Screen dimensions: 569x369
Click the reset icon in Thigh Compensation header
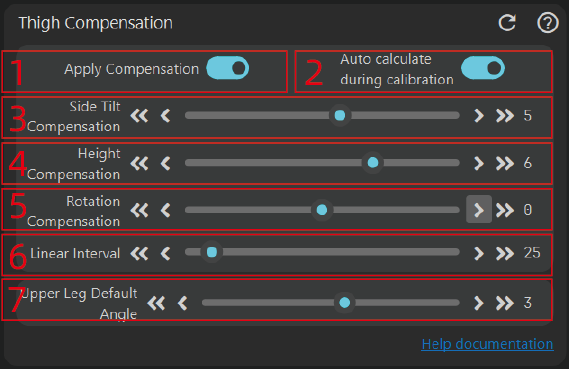point(507,23)
